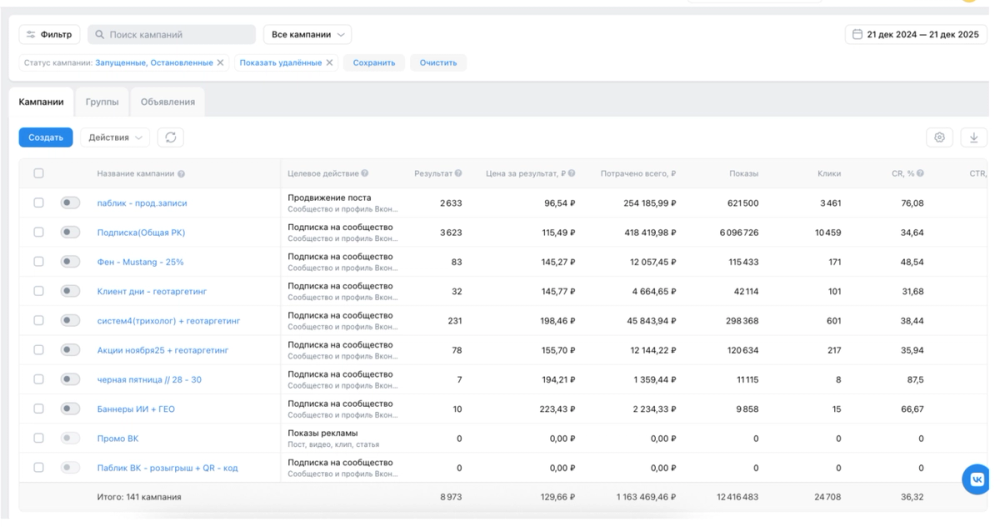The width and height of the screenshot is (1000, 527).
Task: Open campaign Баннеры ИИ + ГЕО
Action: pyautogui.click(x=136, y=409)
